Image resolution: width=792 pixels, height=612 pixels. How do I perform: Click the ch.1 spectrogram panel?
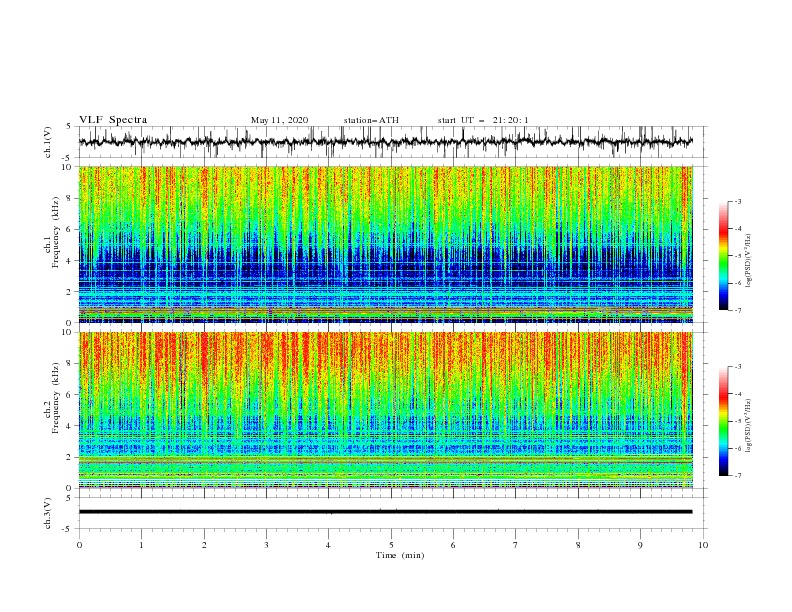[385, 244]
